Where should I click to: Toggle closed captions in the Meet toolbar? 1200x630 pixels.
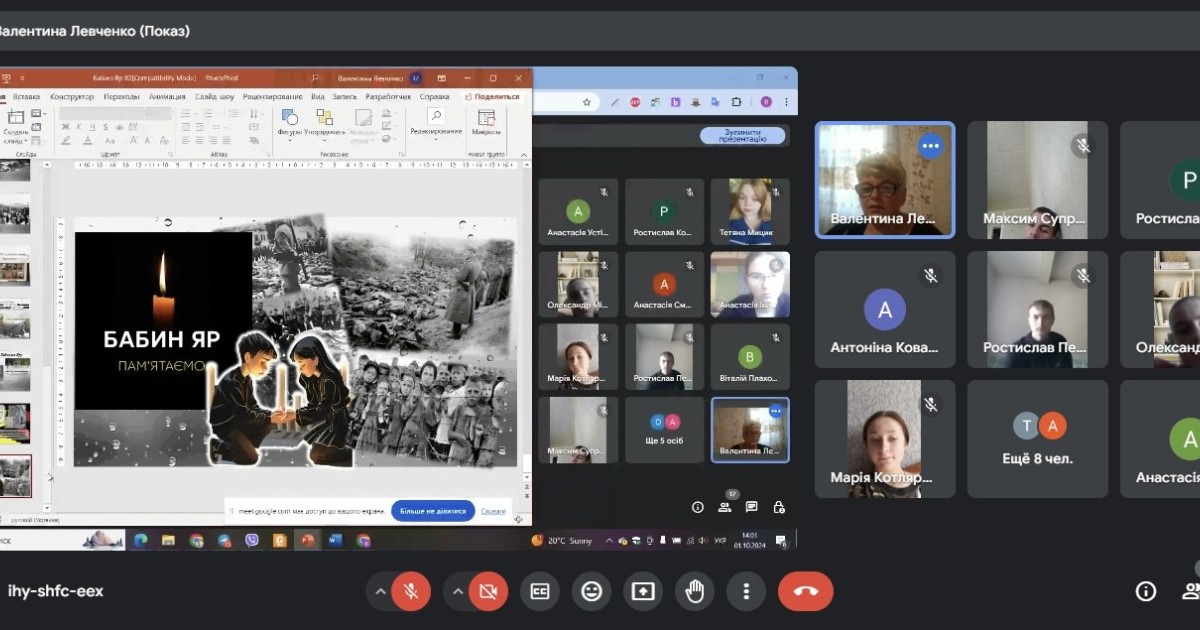pos(540,591)
